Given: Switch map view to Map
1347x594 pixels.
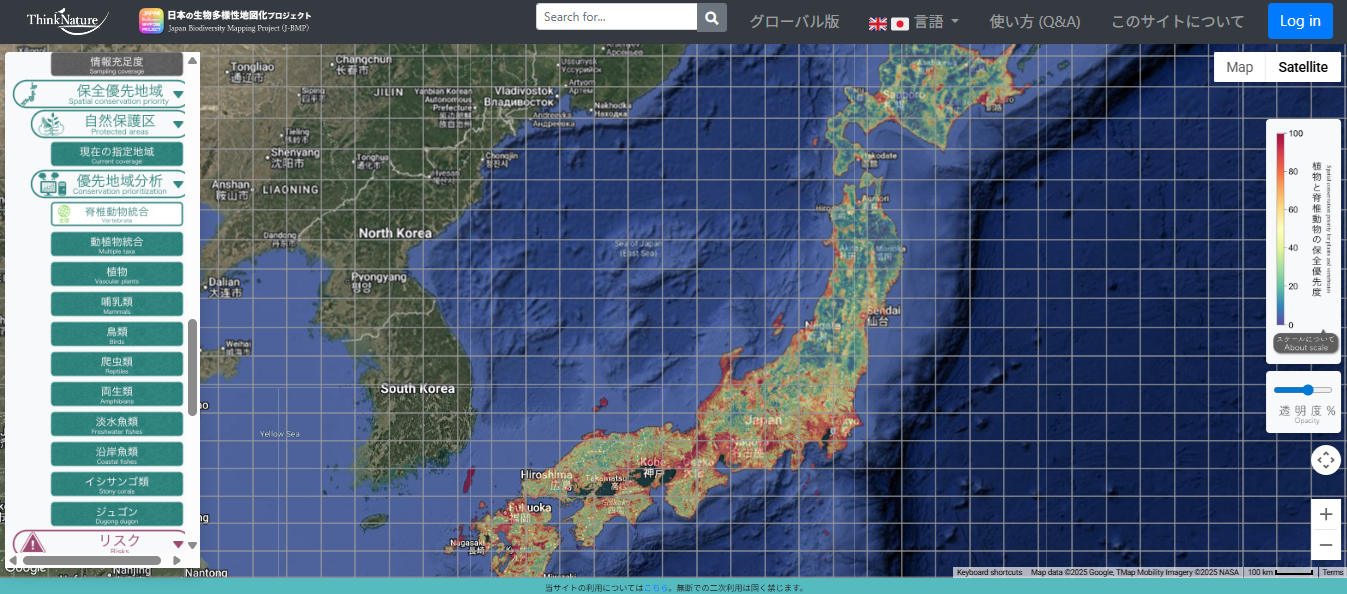Looking at the screenshot, I should click(1239, 67).
